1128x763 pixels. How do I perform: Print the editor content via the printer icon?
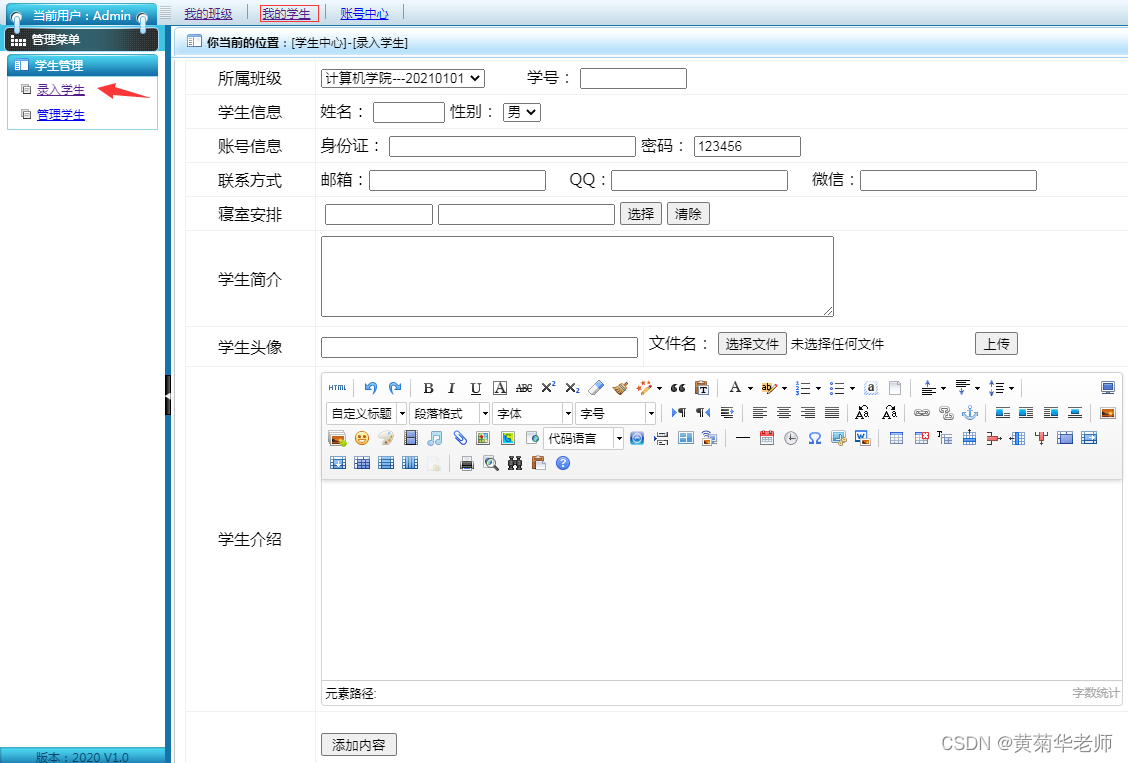(466, 462)
